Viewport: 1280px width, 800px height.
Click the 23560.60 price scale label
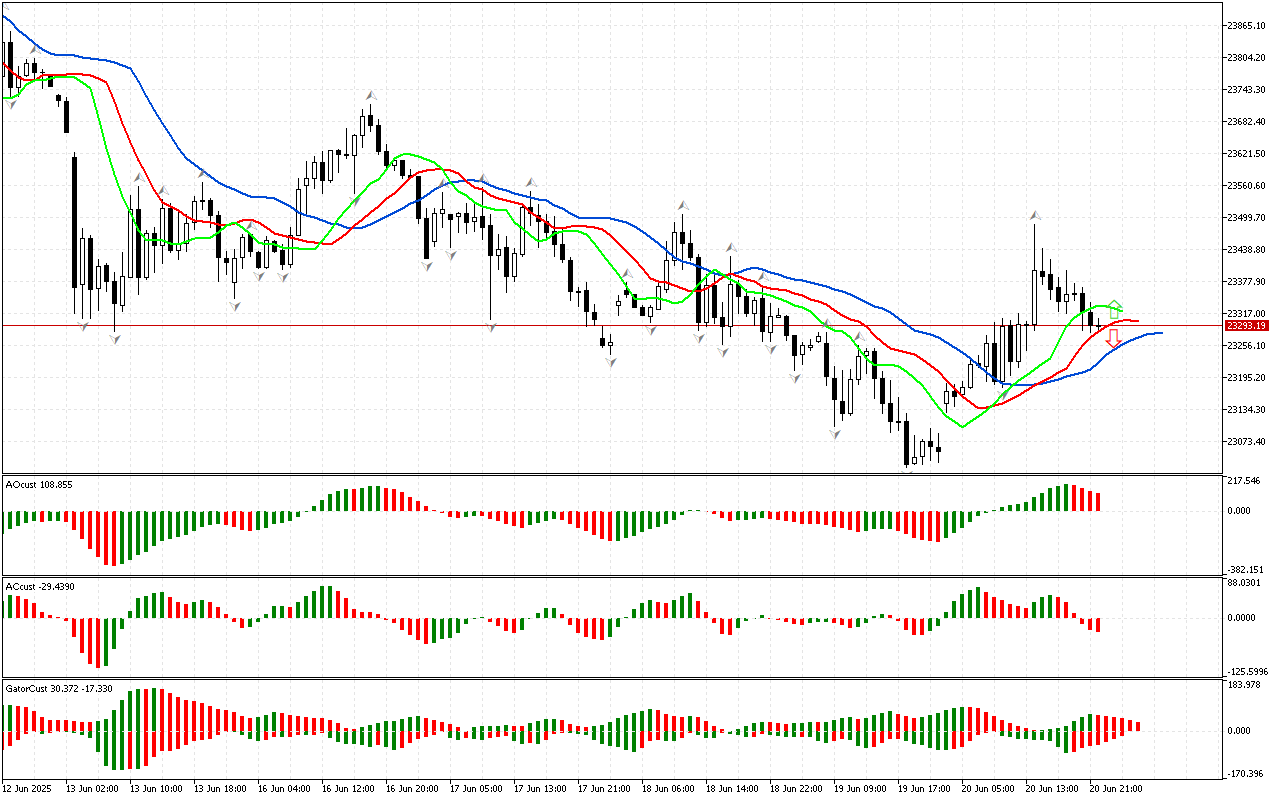pos(1246,186)
